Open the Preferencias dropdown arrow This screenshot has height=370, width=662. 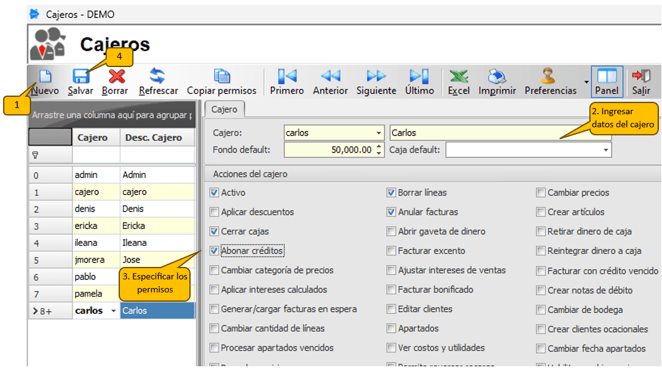pos(586,82)
